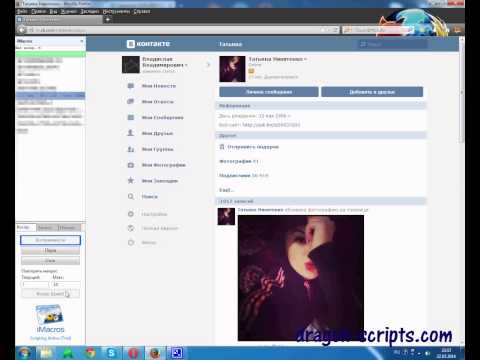Click the Полная версия globe icon
The image size is (480, 360).
tap(131, 228)
